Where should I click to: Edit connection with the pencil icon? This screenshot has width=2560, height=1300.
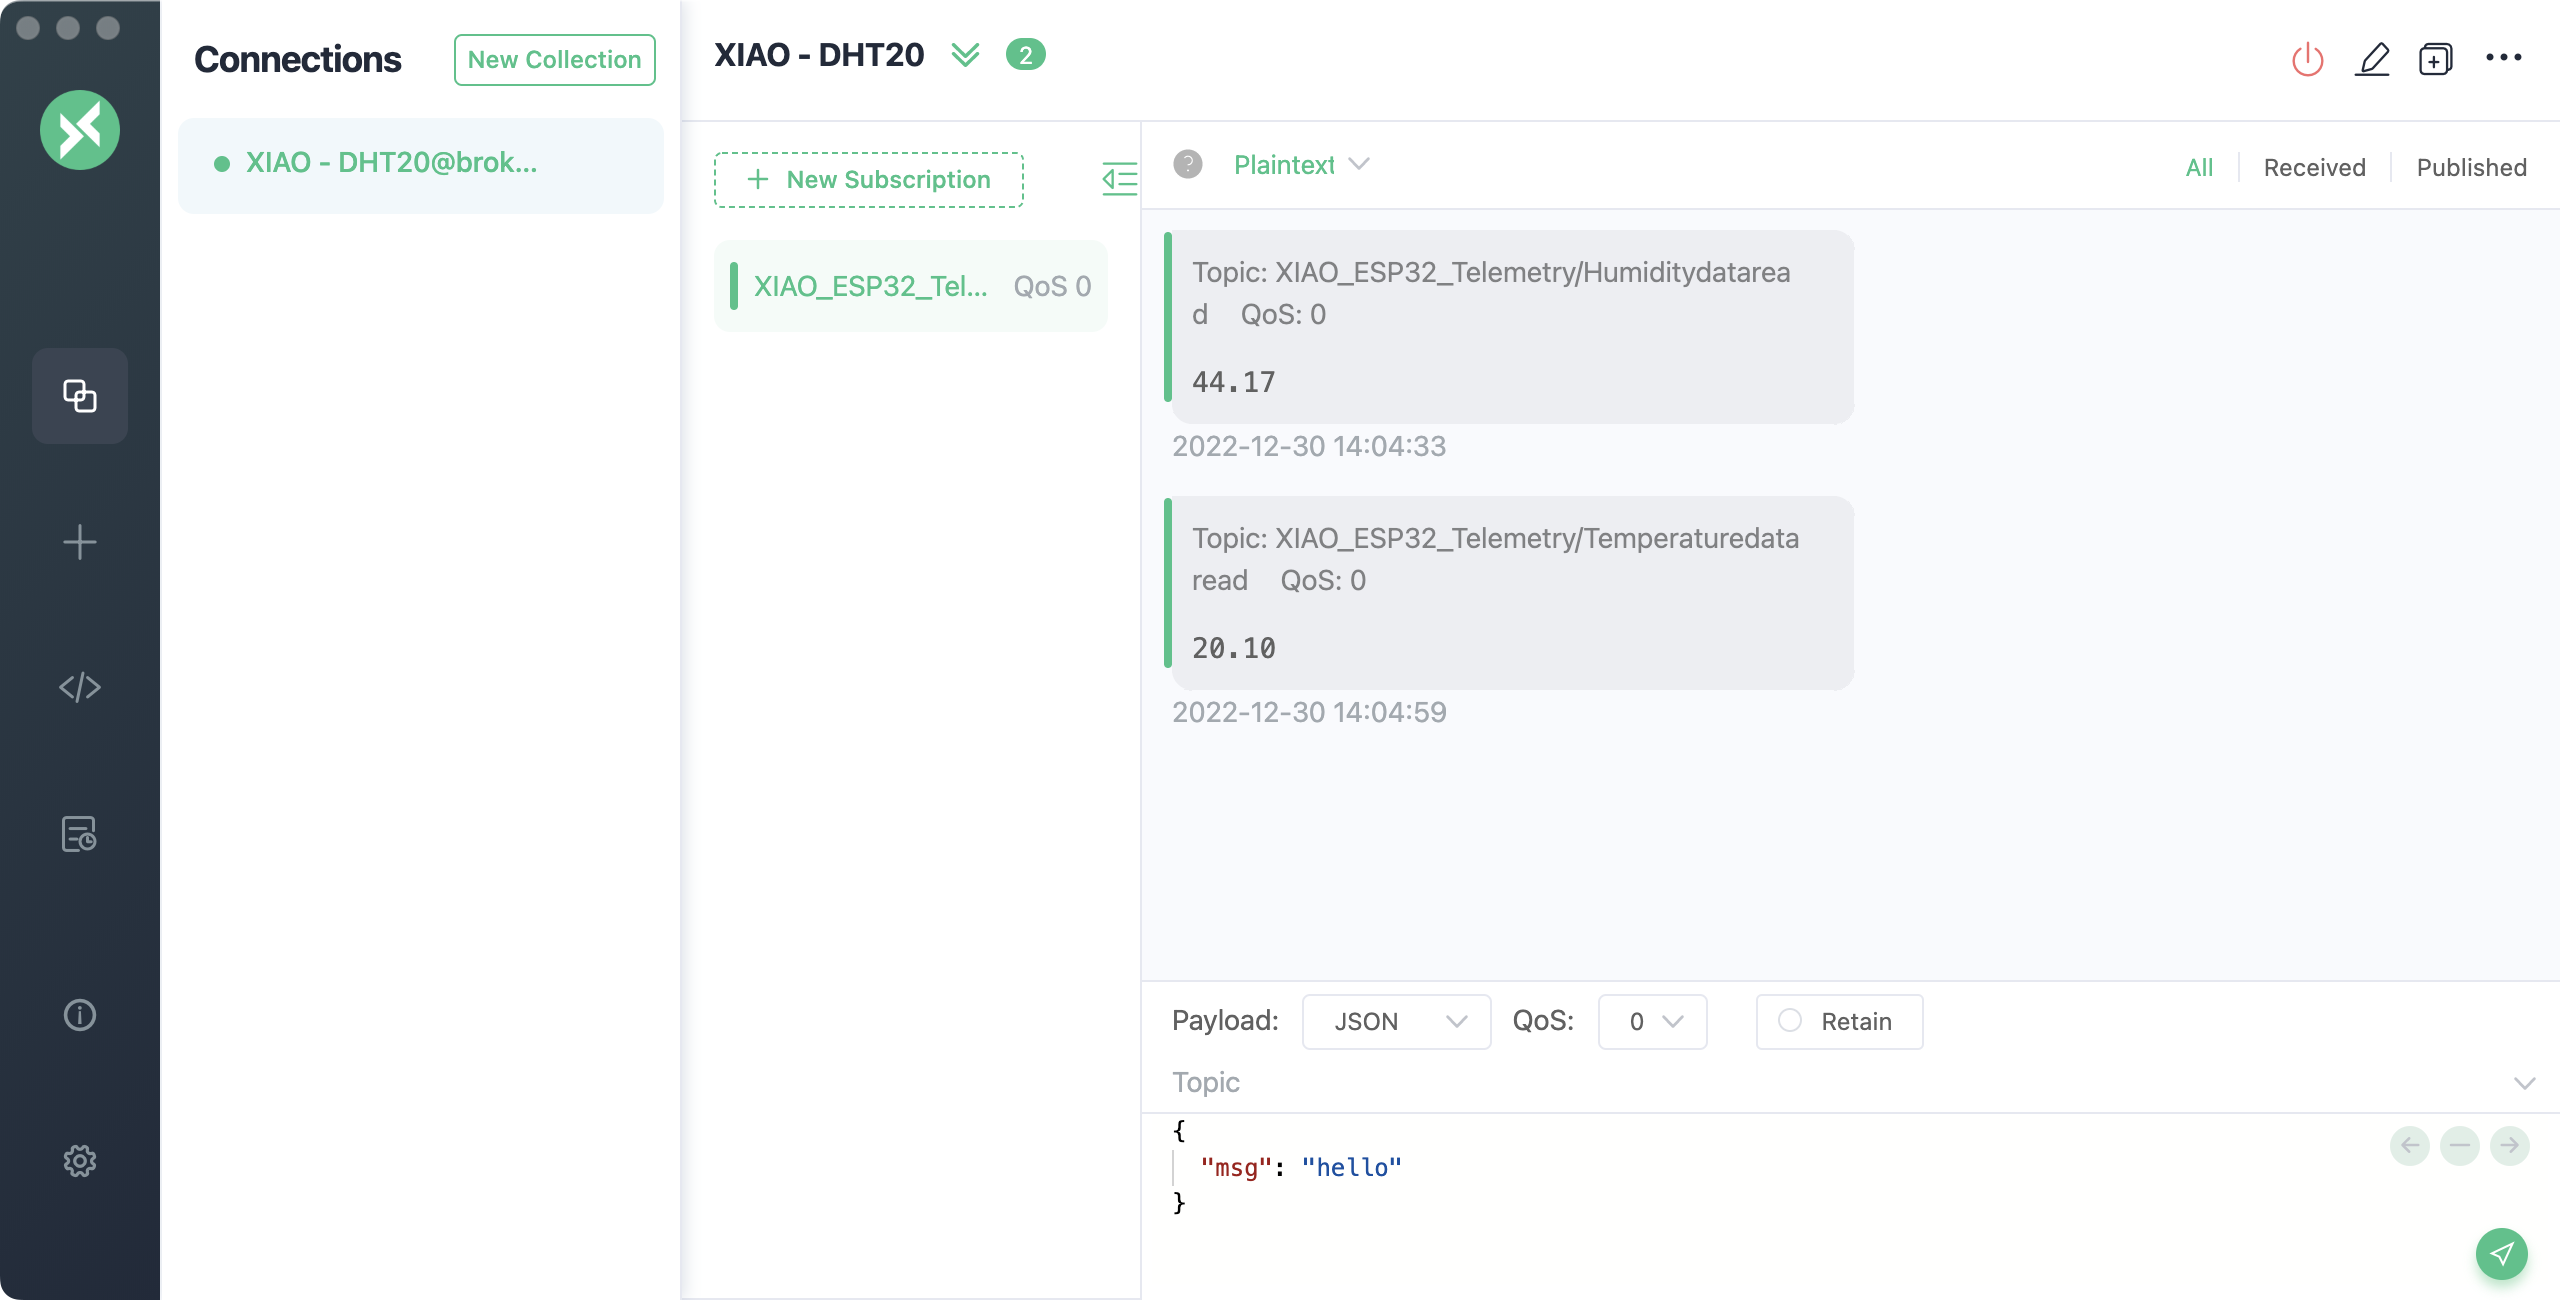point(2372,59)
